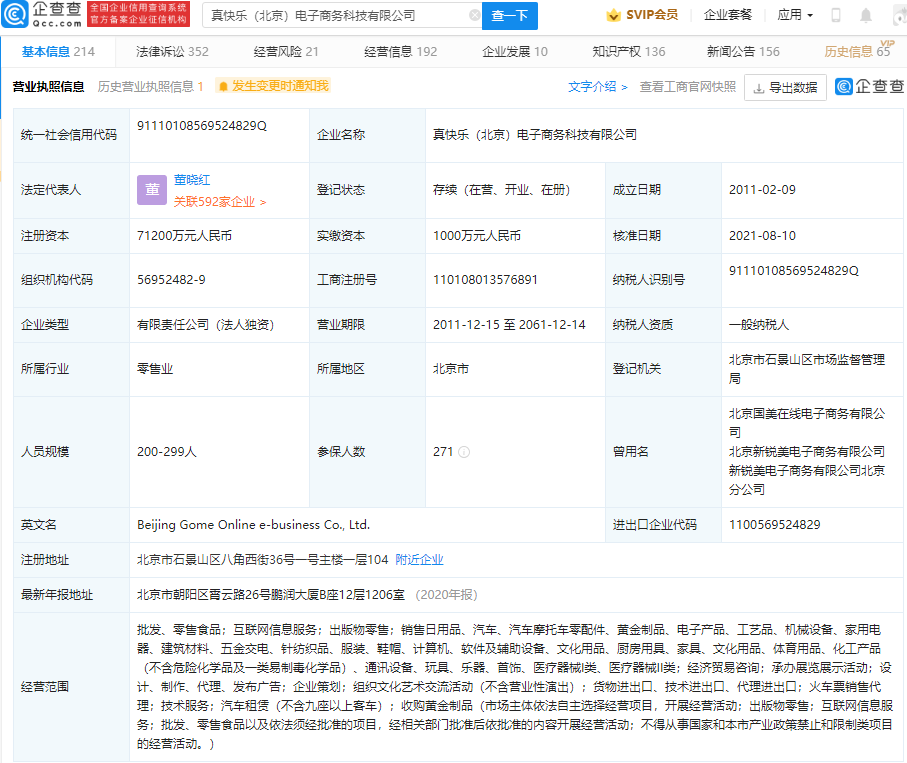Click 查看工商官网快照 link
This screenshot has width=907, height=763.
click(x=688, y=87)
